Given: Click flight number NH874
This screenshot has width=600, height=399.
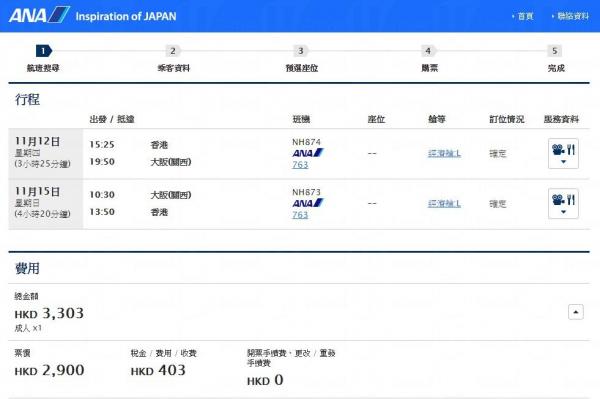Looking at the screenshot, I should coord(306,142).
